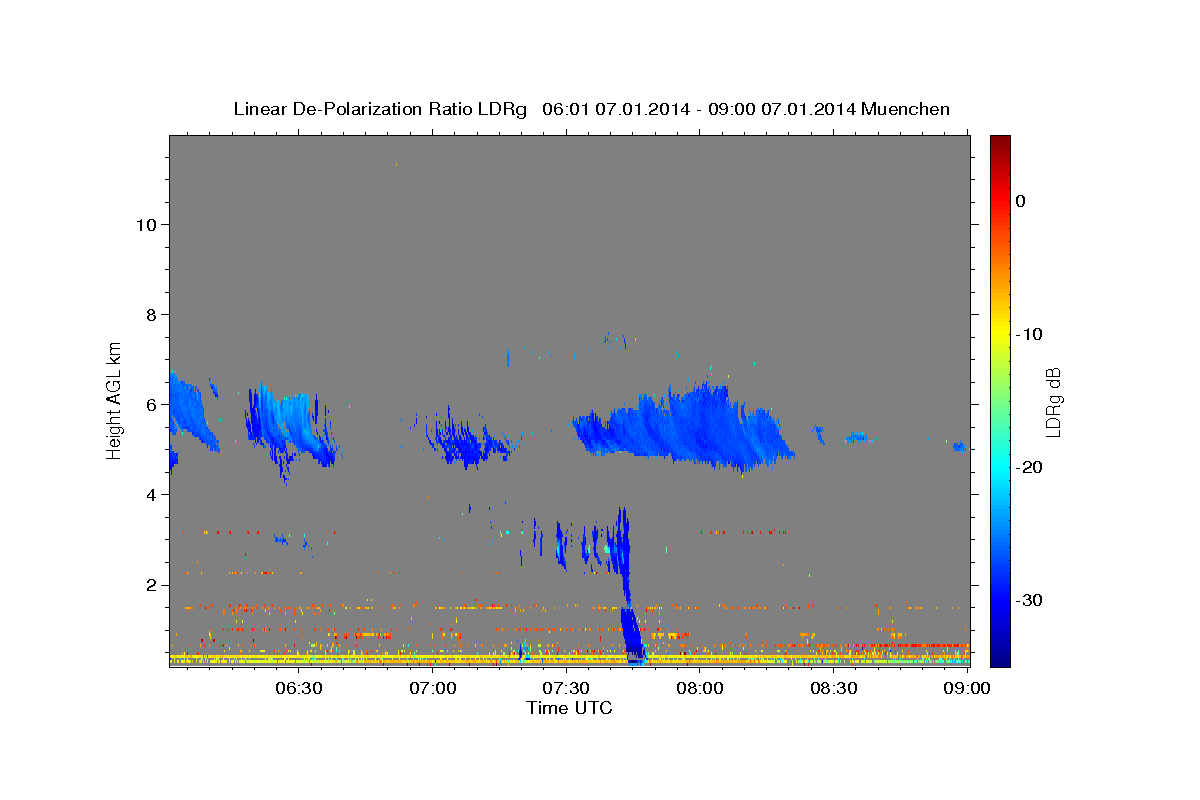Image resolution: width=1200 pixels, height=800 pixels.
Task: Click the colorbar value '0'
Action: (1020, 201)
